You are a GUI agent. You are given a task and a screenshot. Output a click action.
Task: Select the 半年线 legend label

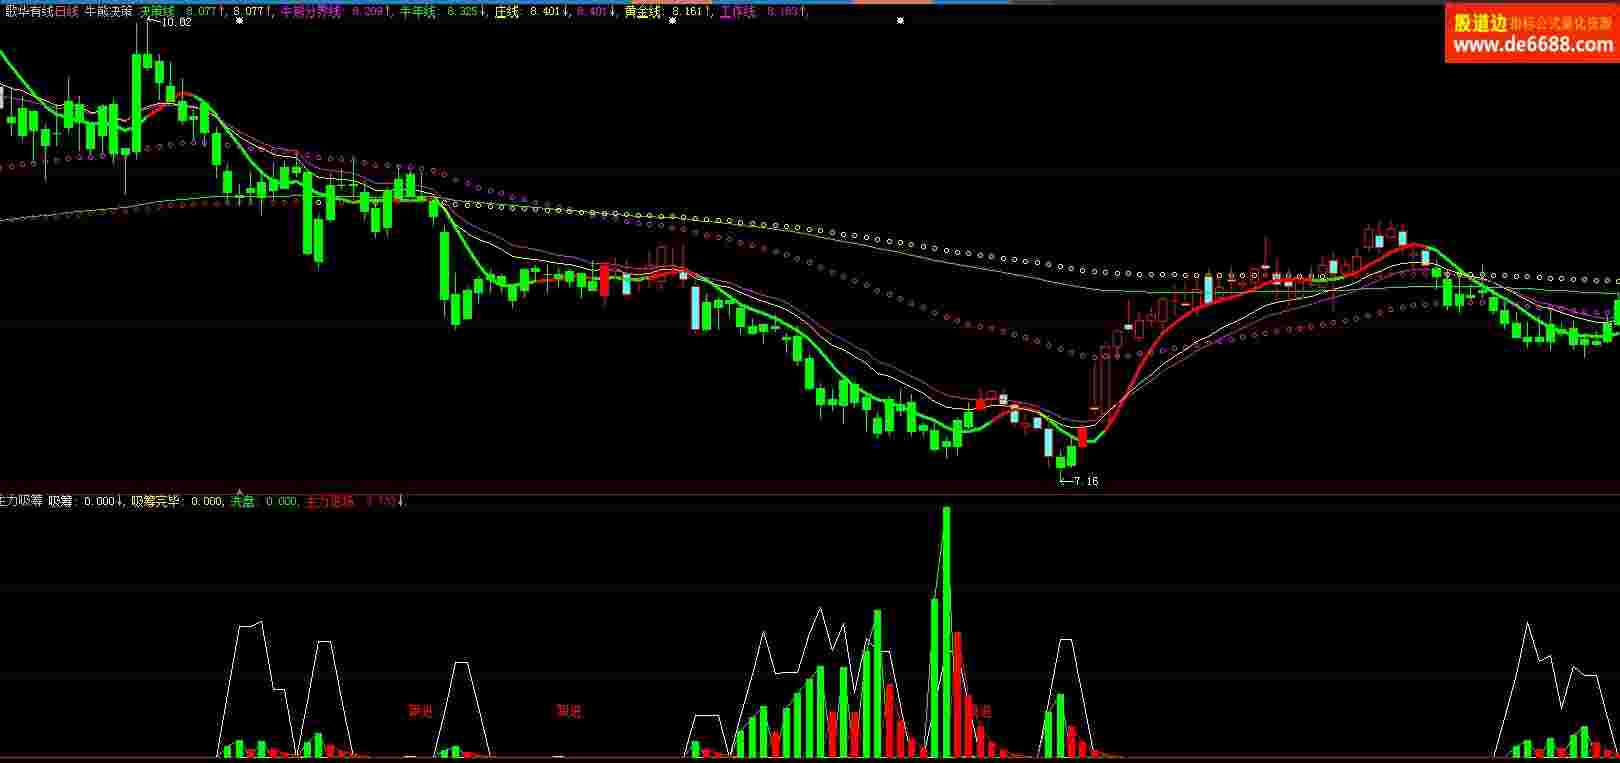(416, 12)
